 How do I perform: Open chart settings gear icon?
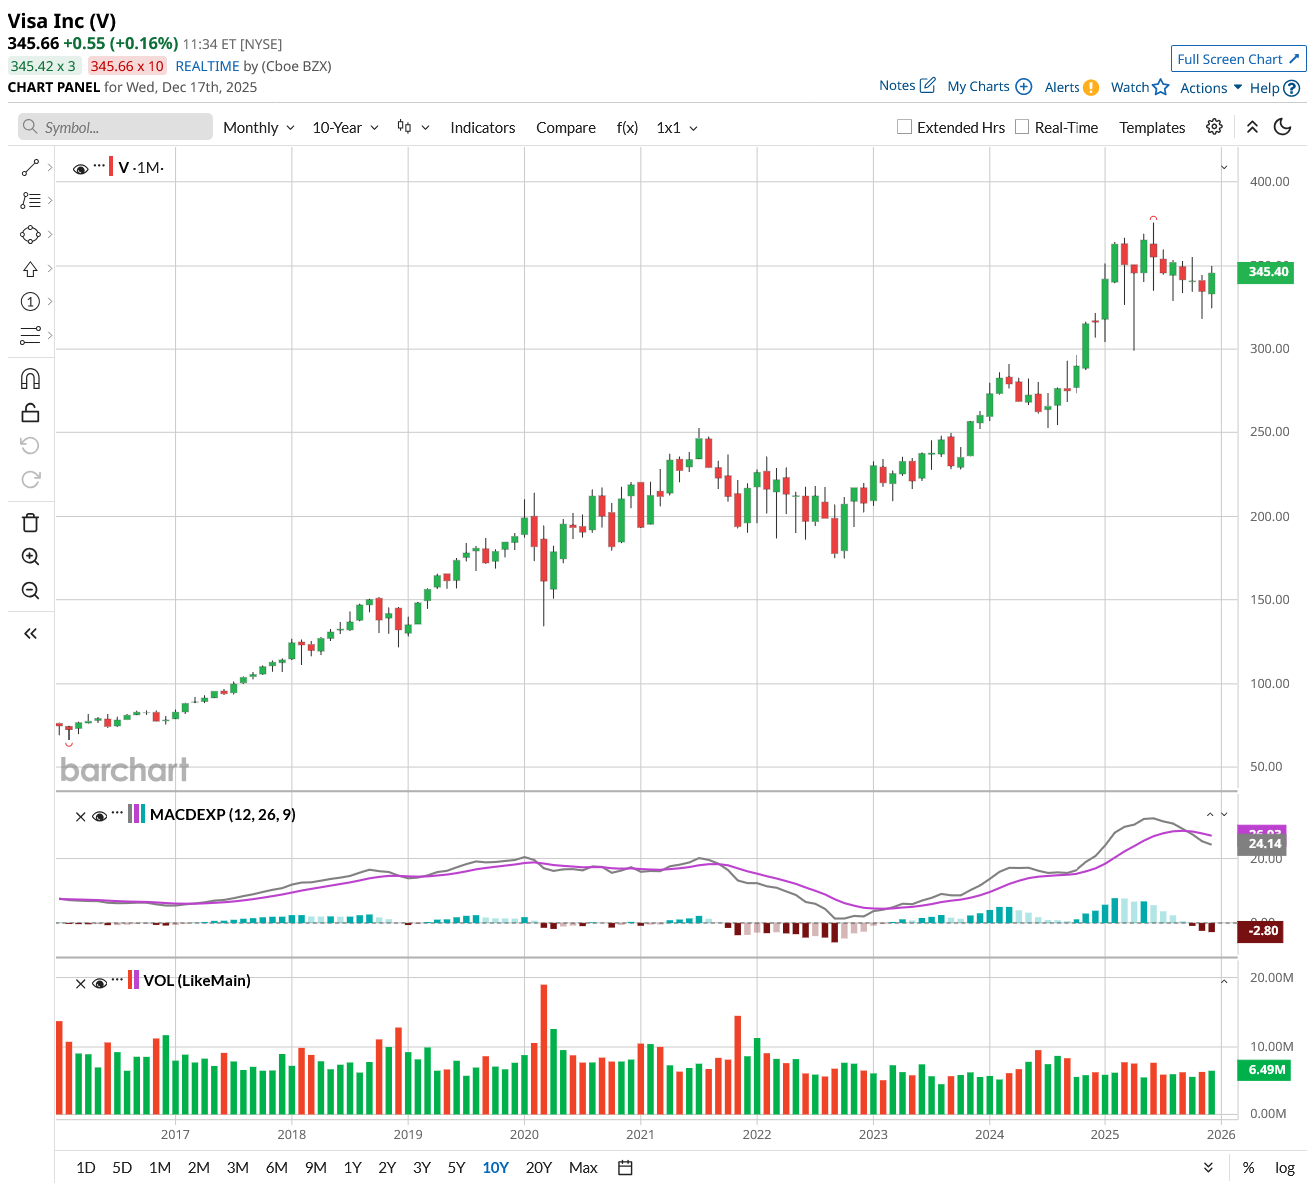tap(1214, 127)
